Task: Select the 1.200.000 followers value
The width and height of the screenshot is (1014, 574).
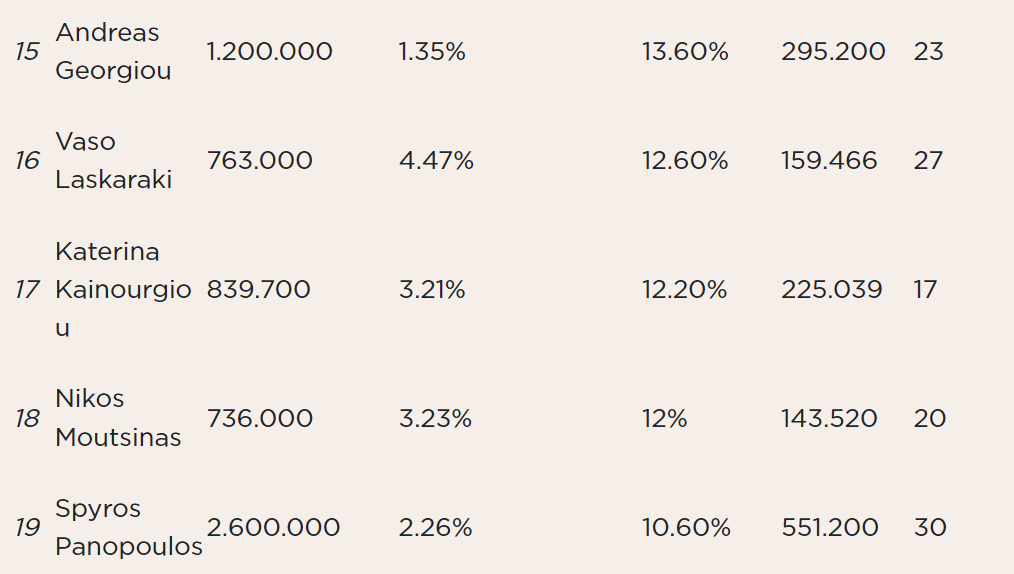Action: click(269, 52)
